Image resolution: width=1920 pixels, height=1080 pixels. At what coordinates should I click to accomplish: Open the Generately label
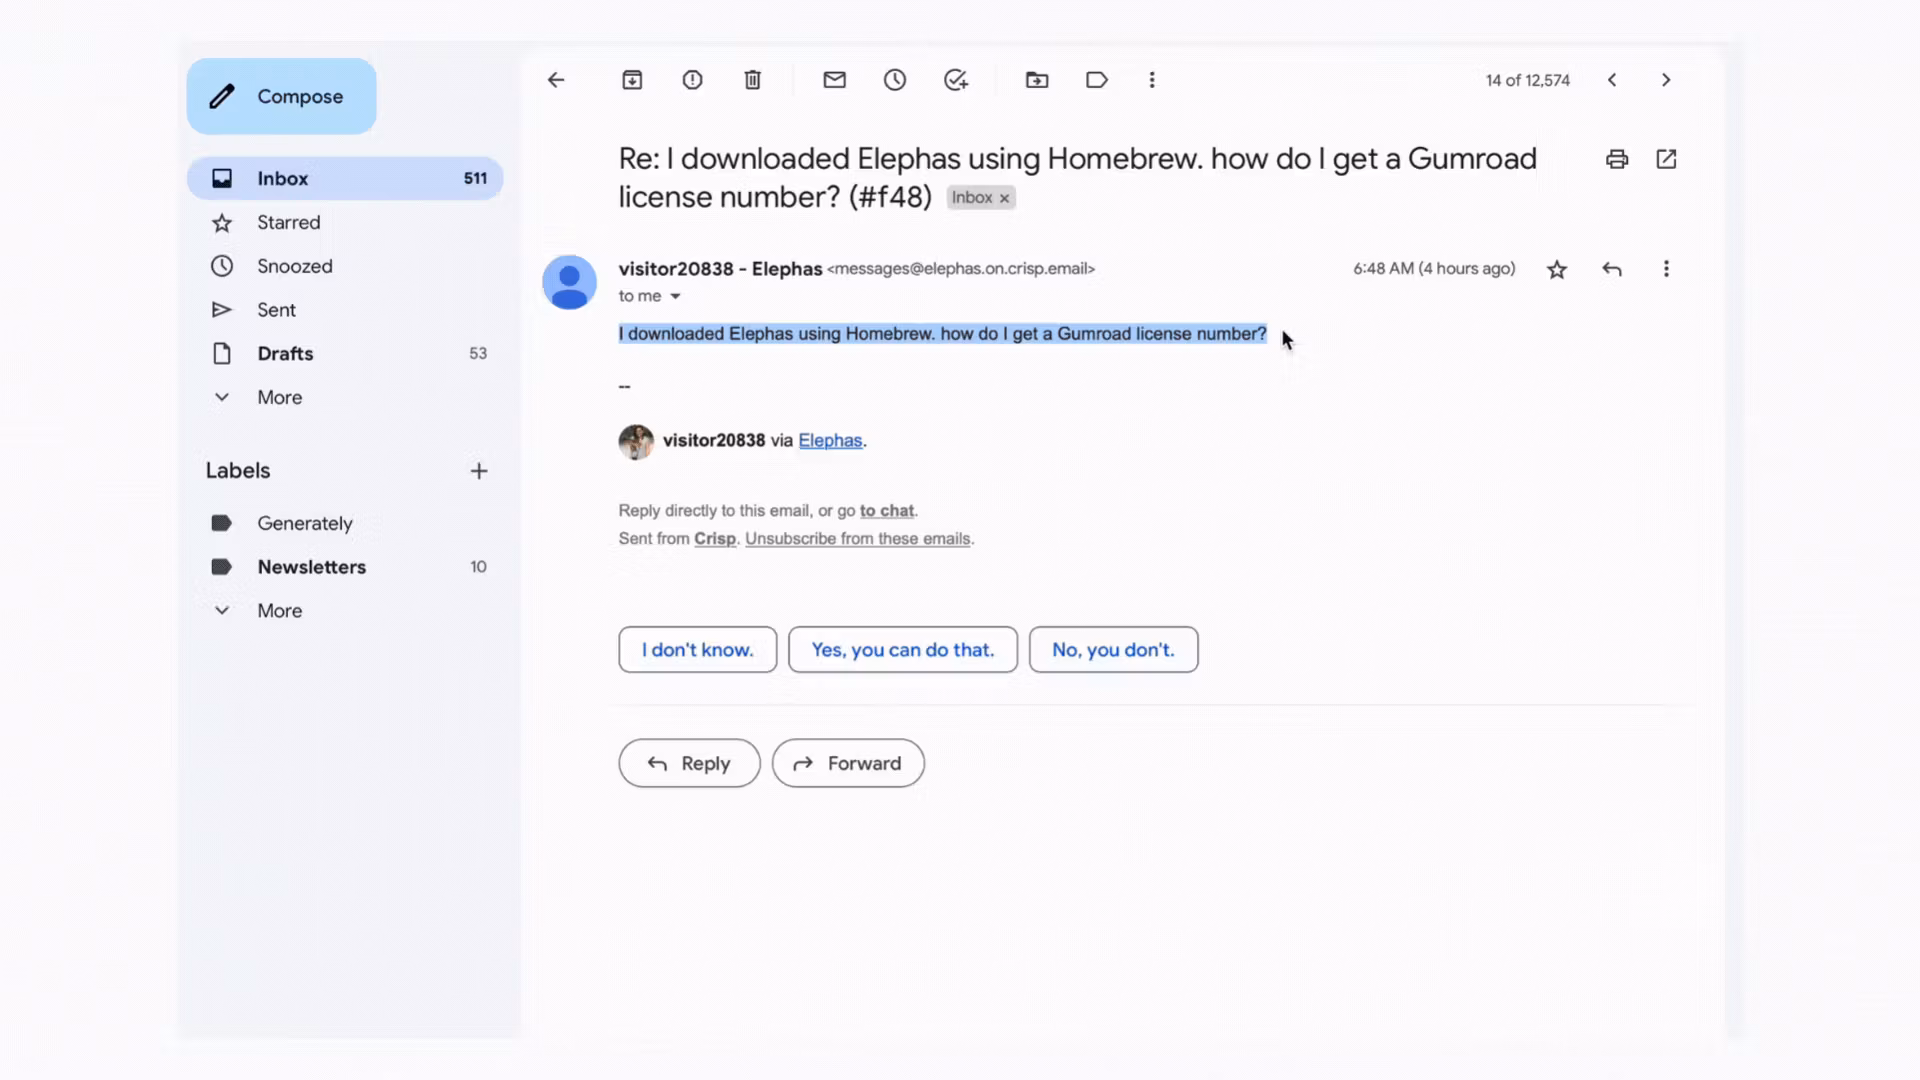pyautogui.click(x=345, y=523)
